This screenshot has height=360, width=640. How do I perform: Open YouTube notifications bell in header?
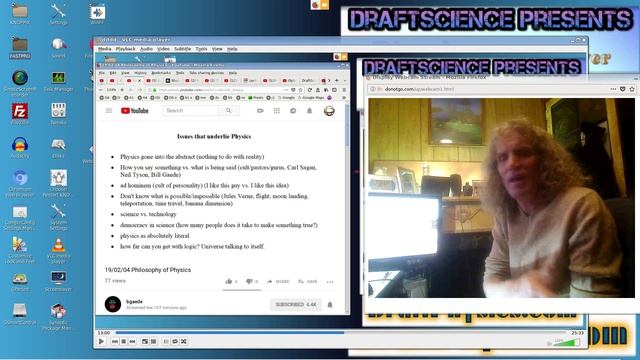309,111
